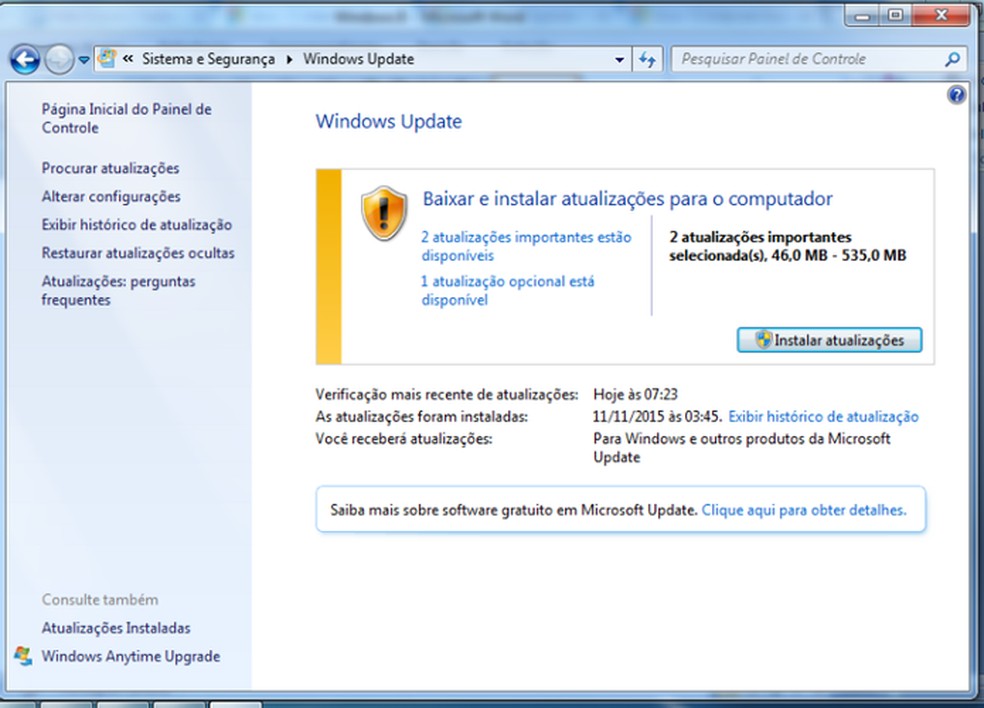View the 2 atualizações importantes link
The image size is (984, 708).
pyautogui.click(x=526, y=246)
